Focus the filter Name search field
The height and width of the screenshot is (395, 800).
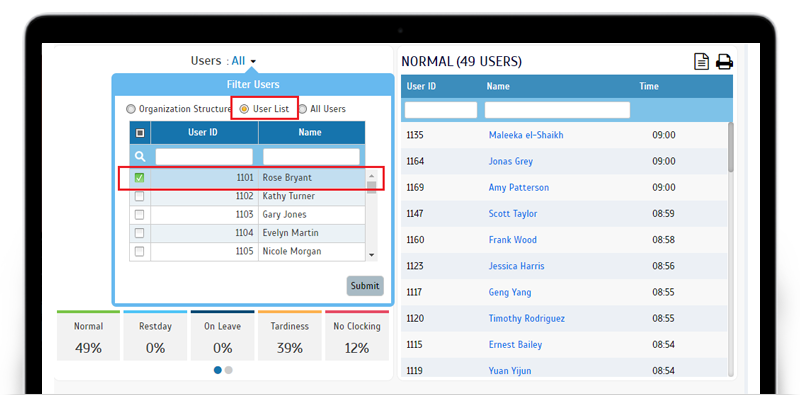click(x=311, y=156)
